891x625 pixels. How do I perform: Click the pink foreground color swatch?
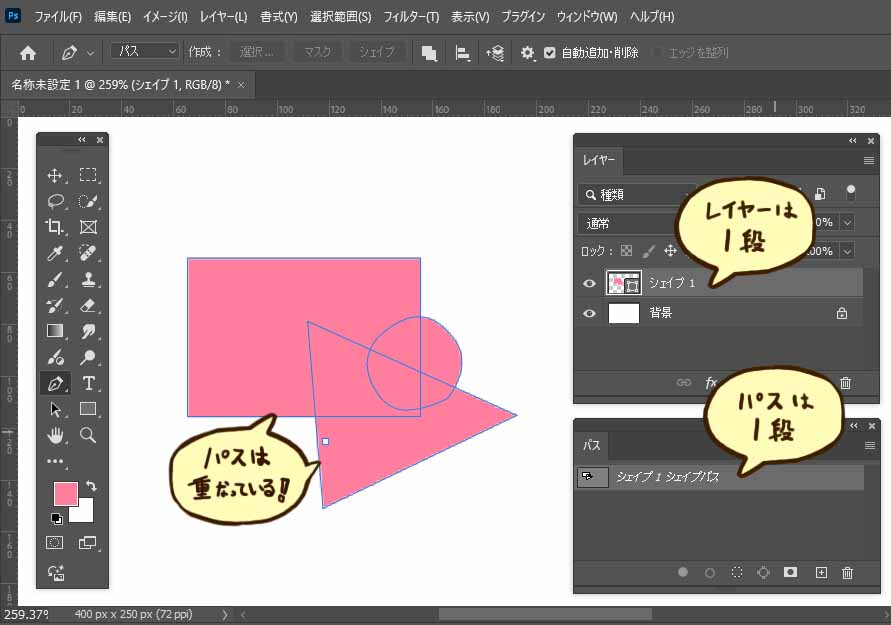pyautogui.click(x=66, y=493)
